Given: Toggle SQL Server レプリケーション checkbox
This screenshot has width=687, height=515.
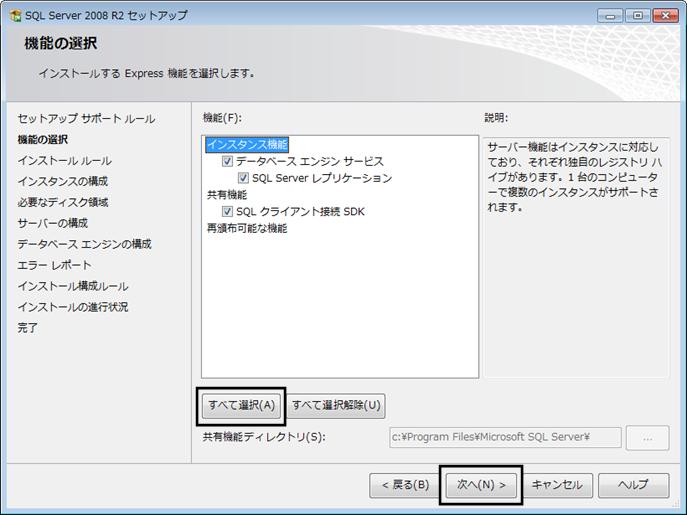Looking at the screenshot, I should point(243,178).
